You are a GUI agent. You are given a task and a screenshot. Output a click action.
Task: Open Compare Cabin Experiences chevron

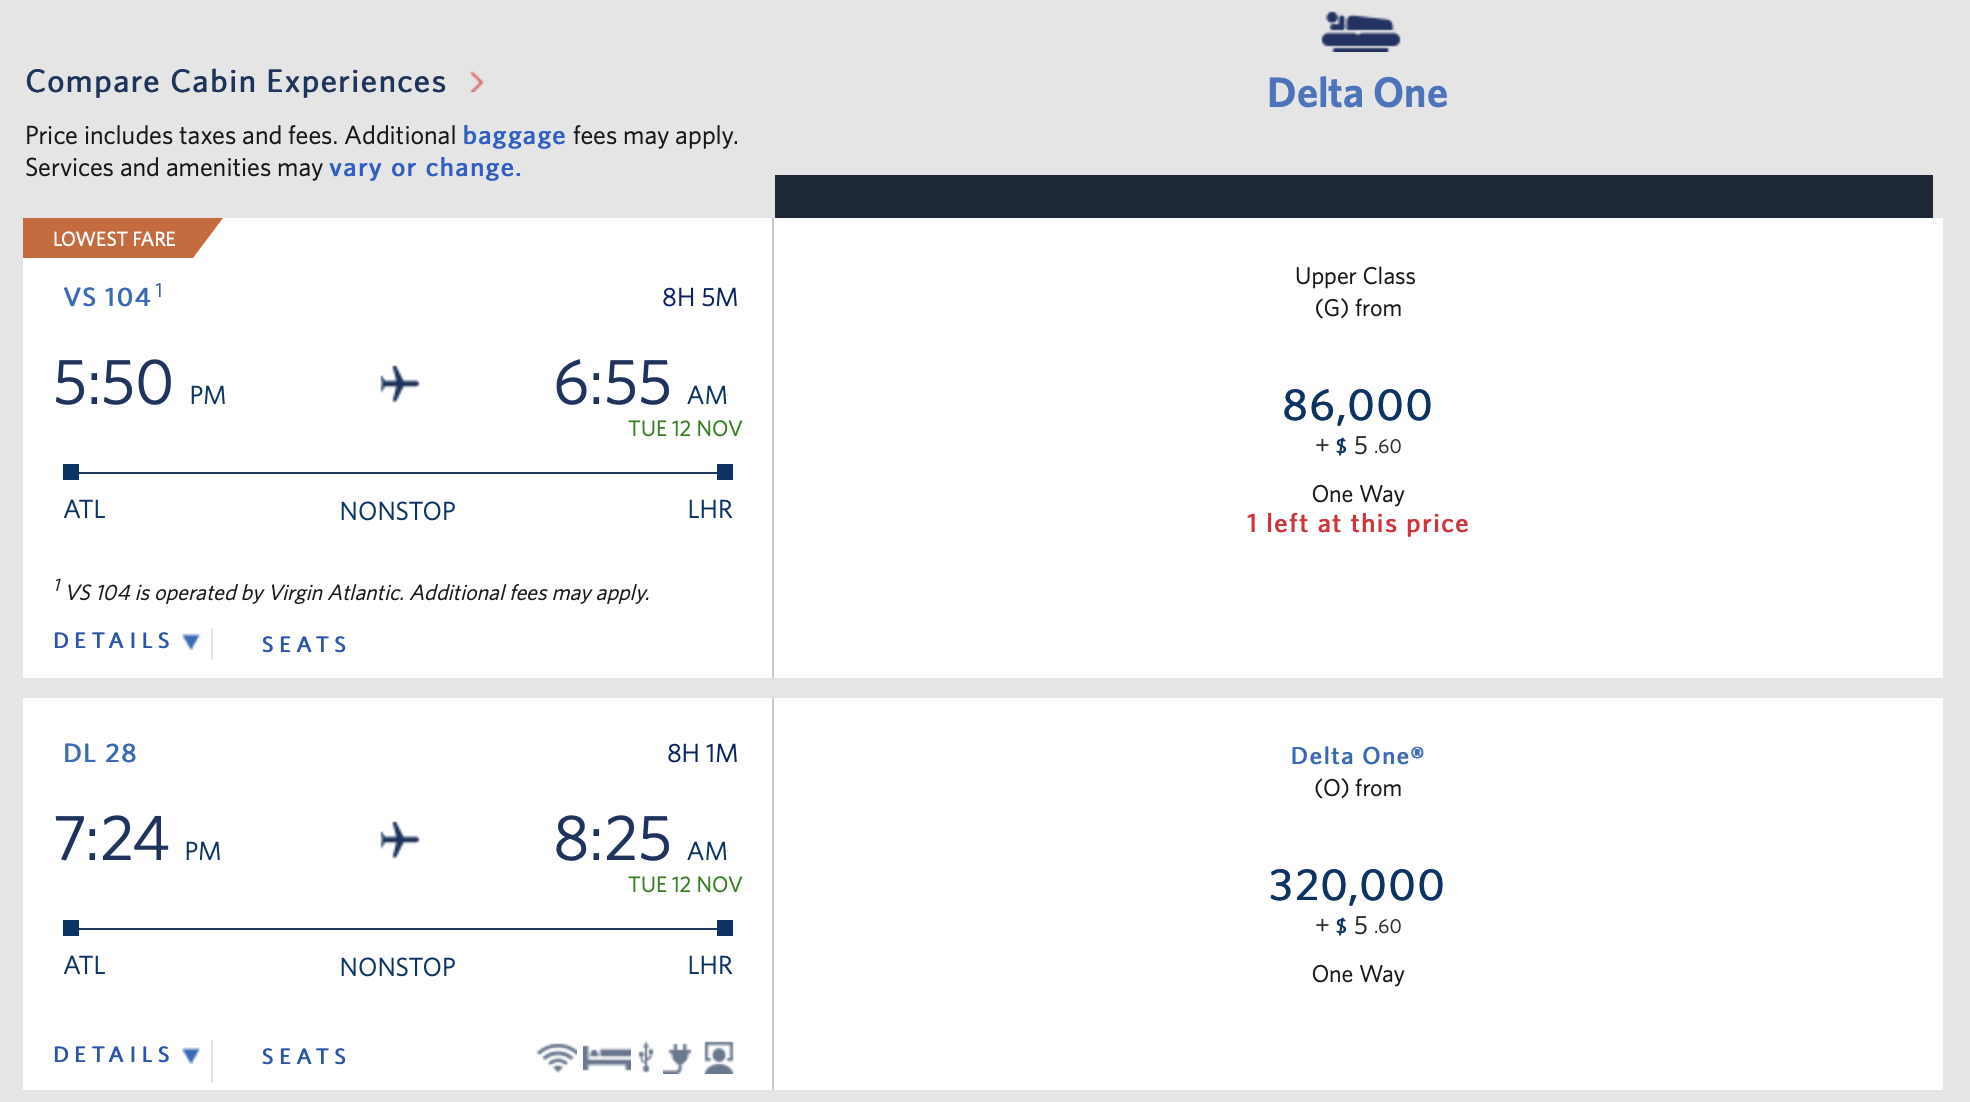tap(477, 82)
